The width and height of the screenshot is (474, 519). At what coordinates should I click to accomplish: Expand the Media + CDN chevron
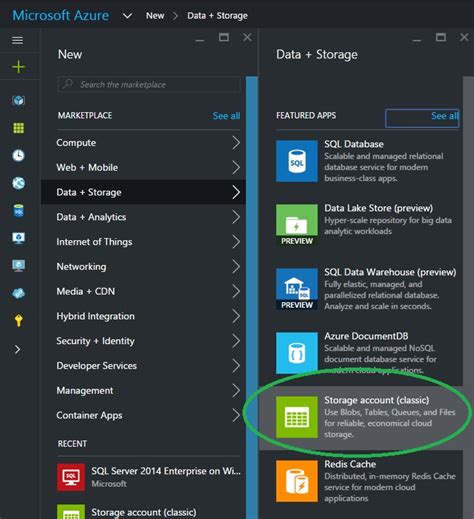[236, 291]
